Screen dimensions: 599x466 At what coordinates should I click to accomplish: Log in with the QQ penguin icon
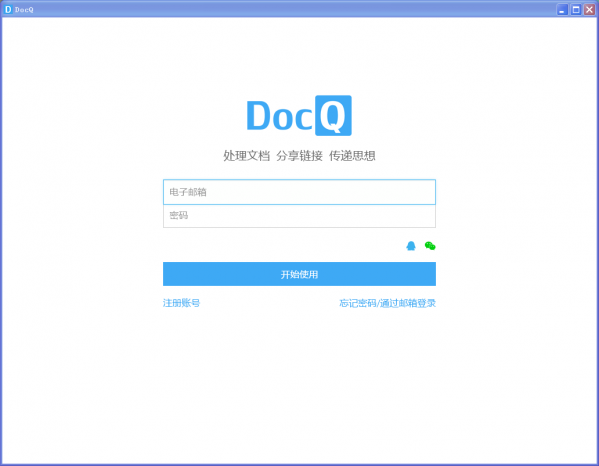point(411,246)
